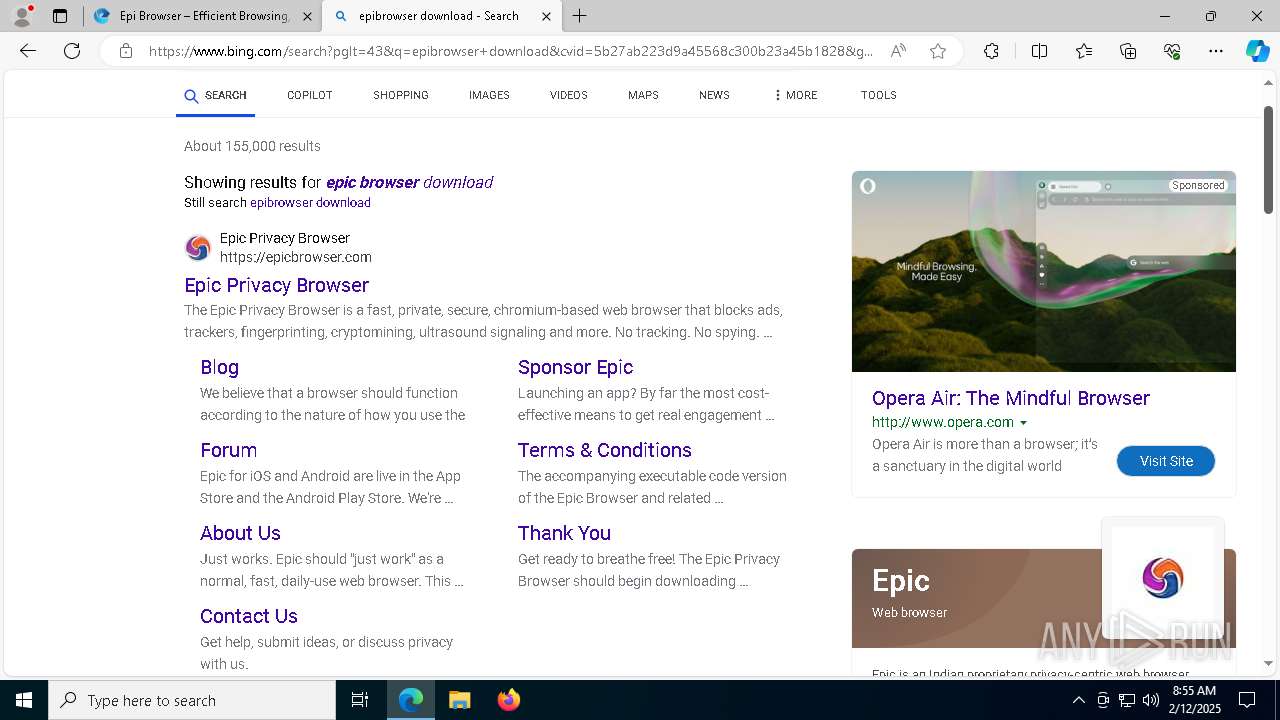Switch to the Epi Browser tab

point(202,16)
